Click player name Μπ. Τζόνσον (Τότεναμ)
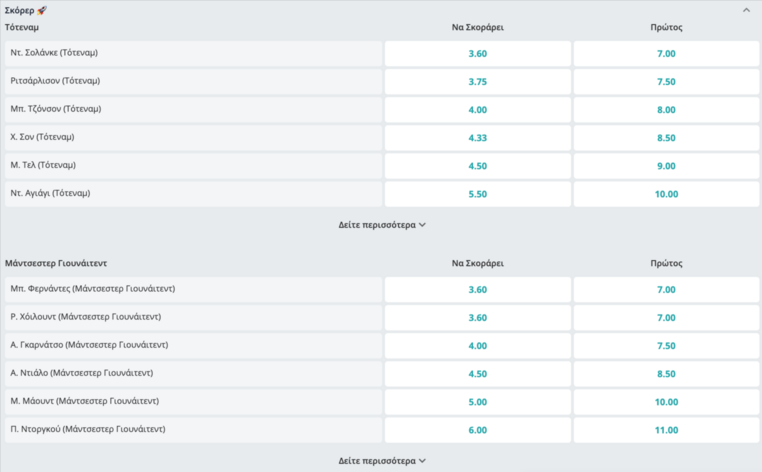Viewport: 762px width, 472px height. tap(56, 109)
